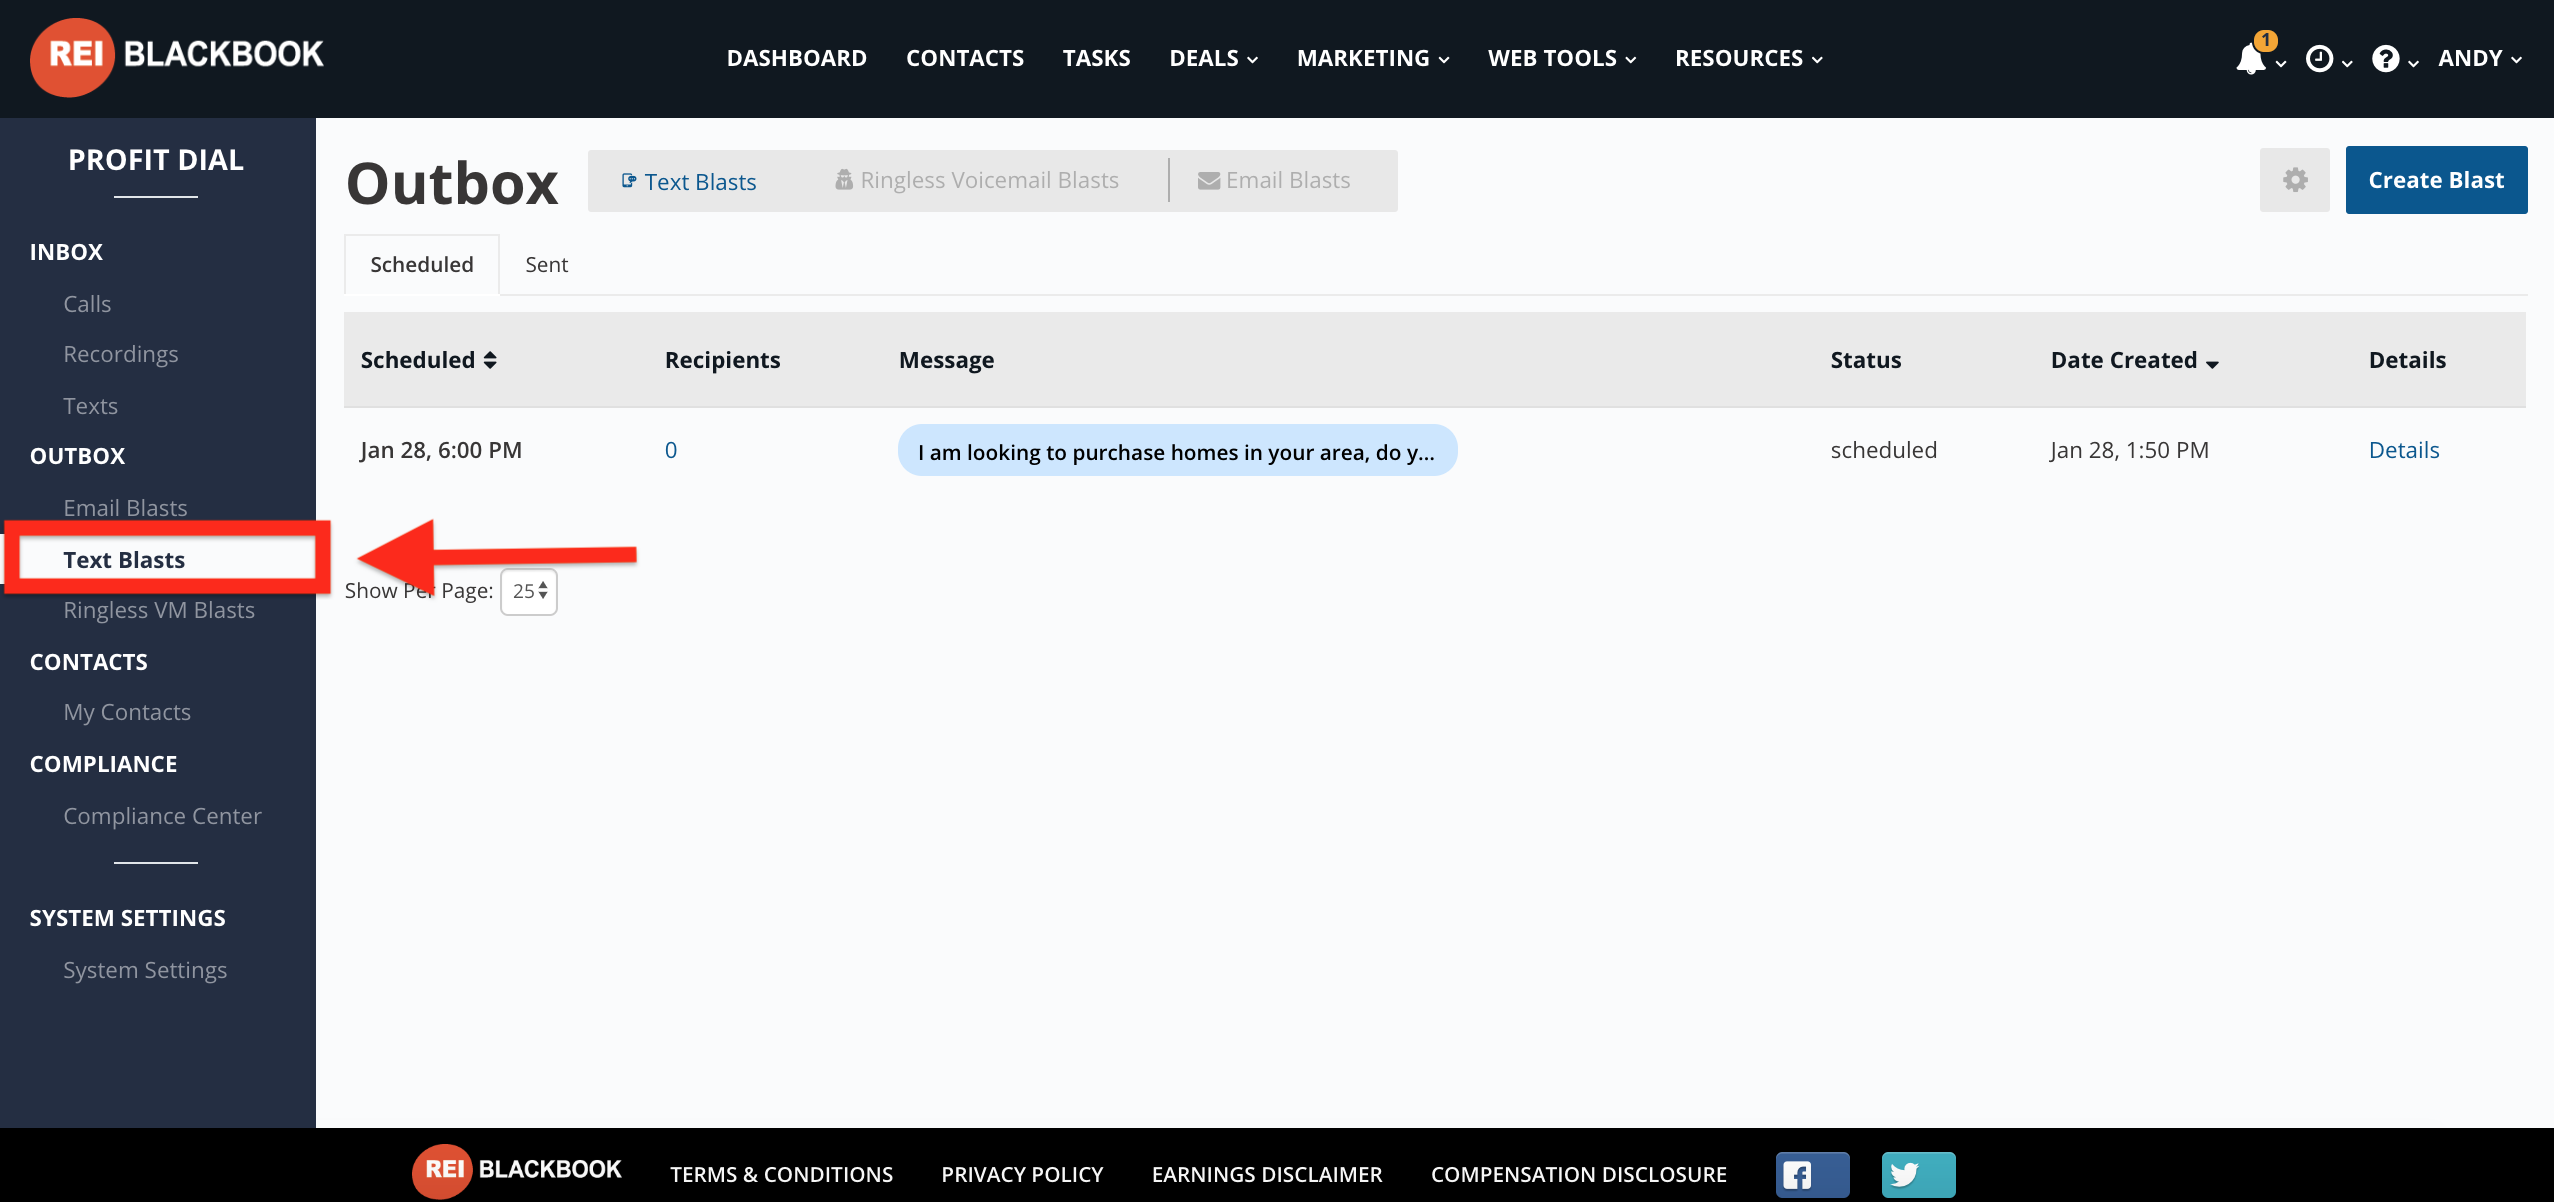
Task: Open Texts in the sidebar
Action: click(90, 406)
